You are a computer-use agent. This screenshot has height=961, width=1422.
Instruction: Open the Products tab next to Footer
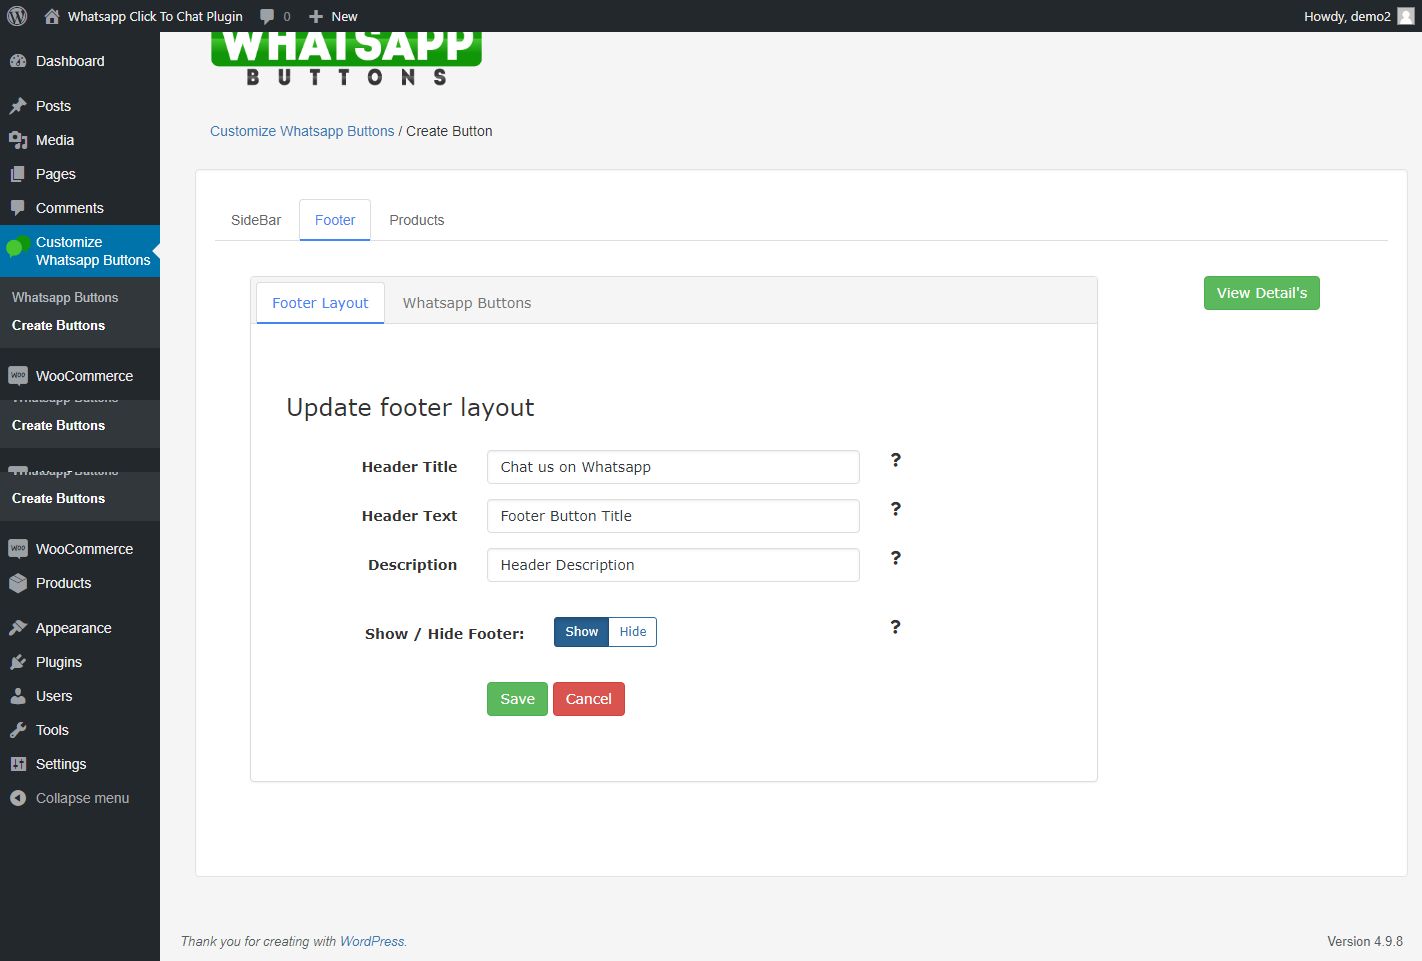417,220
